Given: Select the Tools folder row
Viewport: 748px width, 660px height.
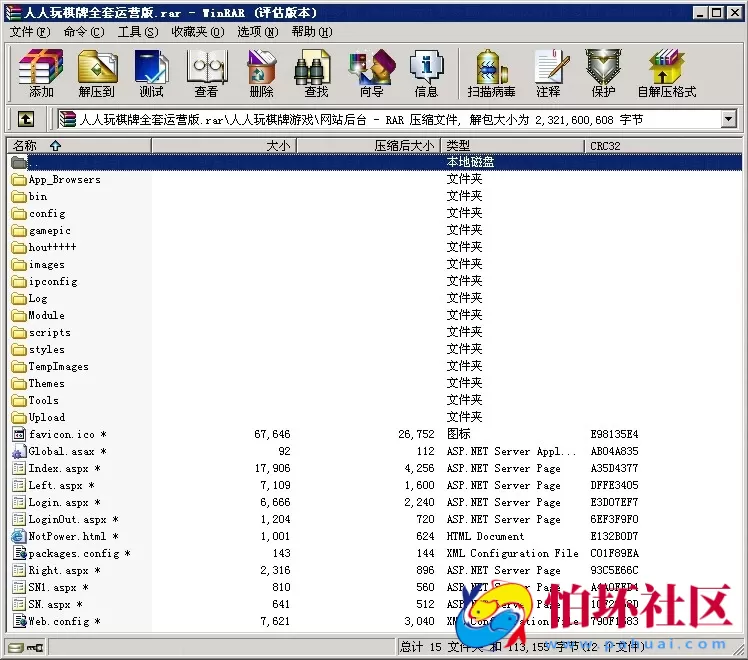Looking at the screenshot, I should point(375,400).
